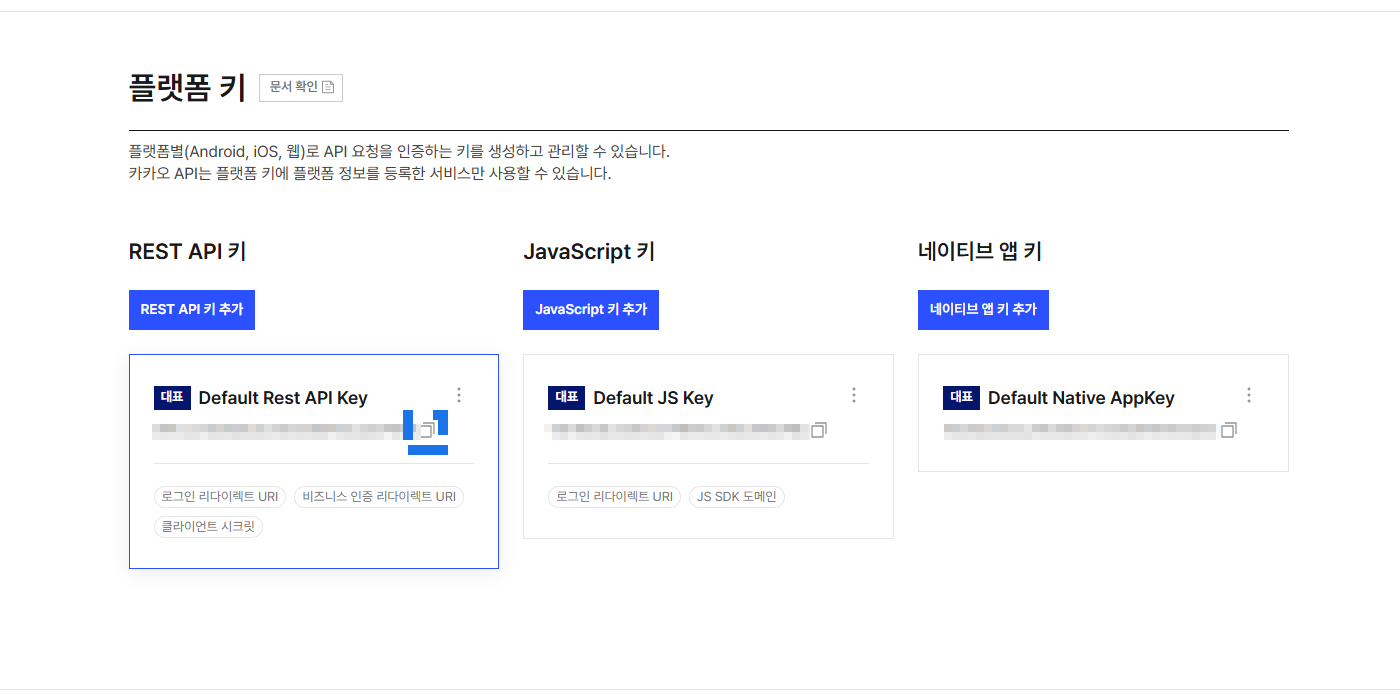Image resolution: width=1400 pixels, height=700 pixels.
Task: Open the Default Native AppKey title
Action: click(1081, 398)
